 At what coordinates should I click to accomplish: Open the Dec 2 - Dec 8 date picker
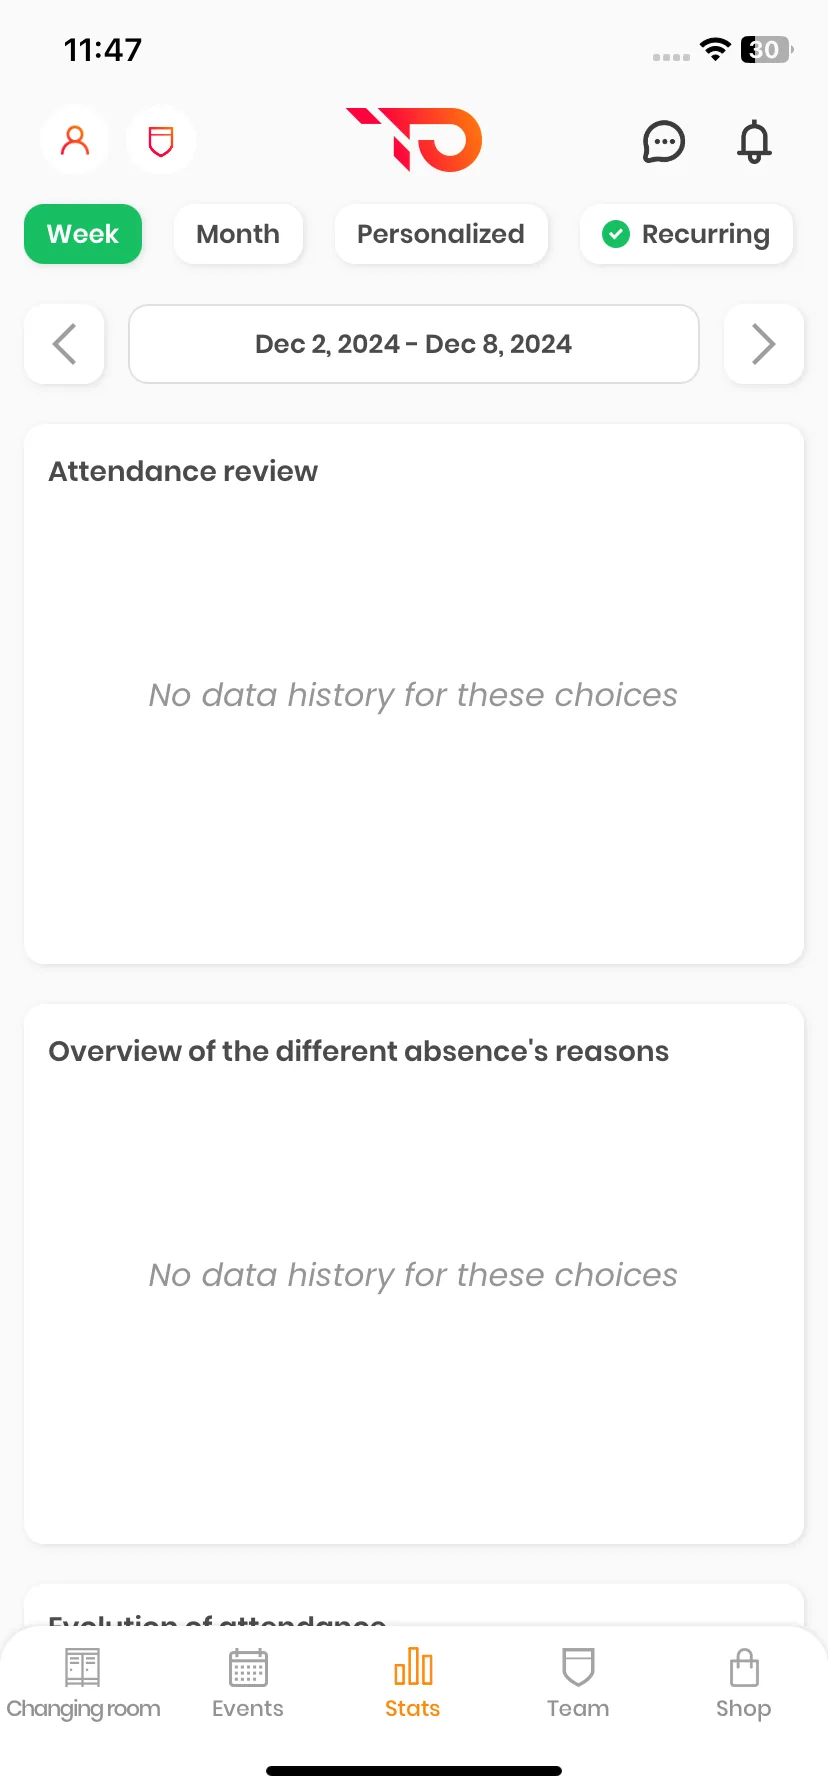(414, 344)
